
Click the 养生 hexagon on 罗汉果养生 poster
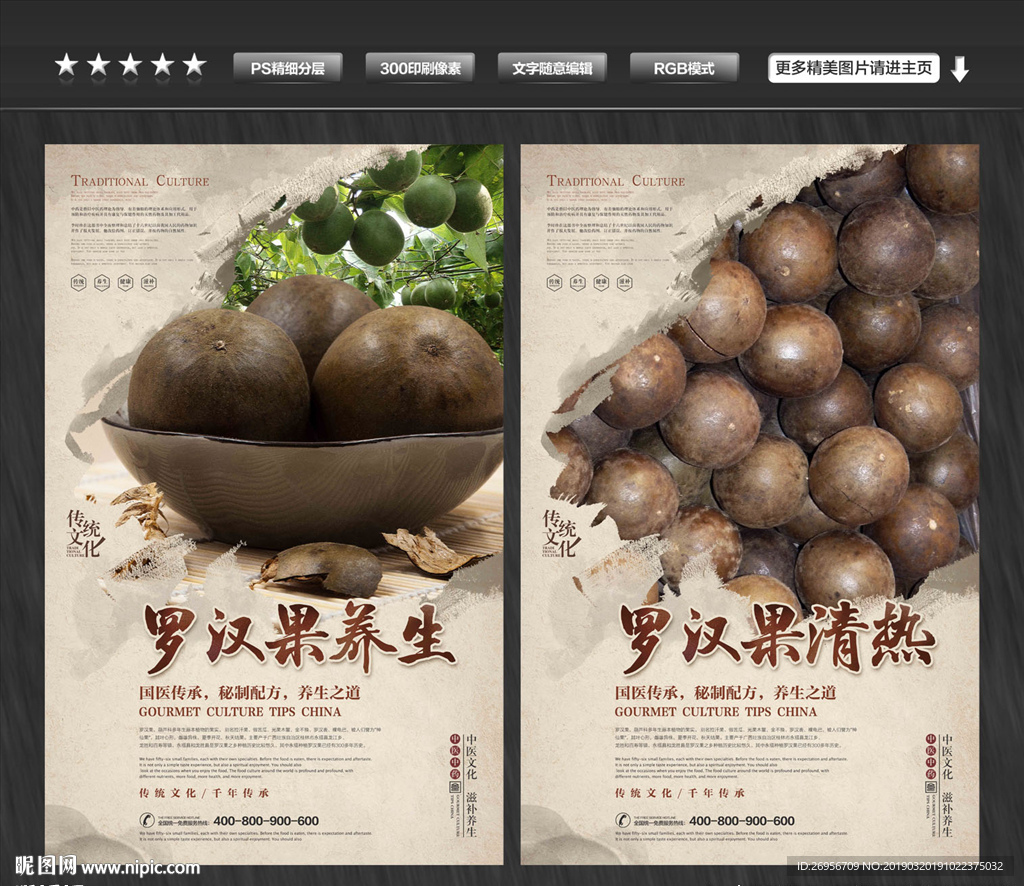coord(102,283)
